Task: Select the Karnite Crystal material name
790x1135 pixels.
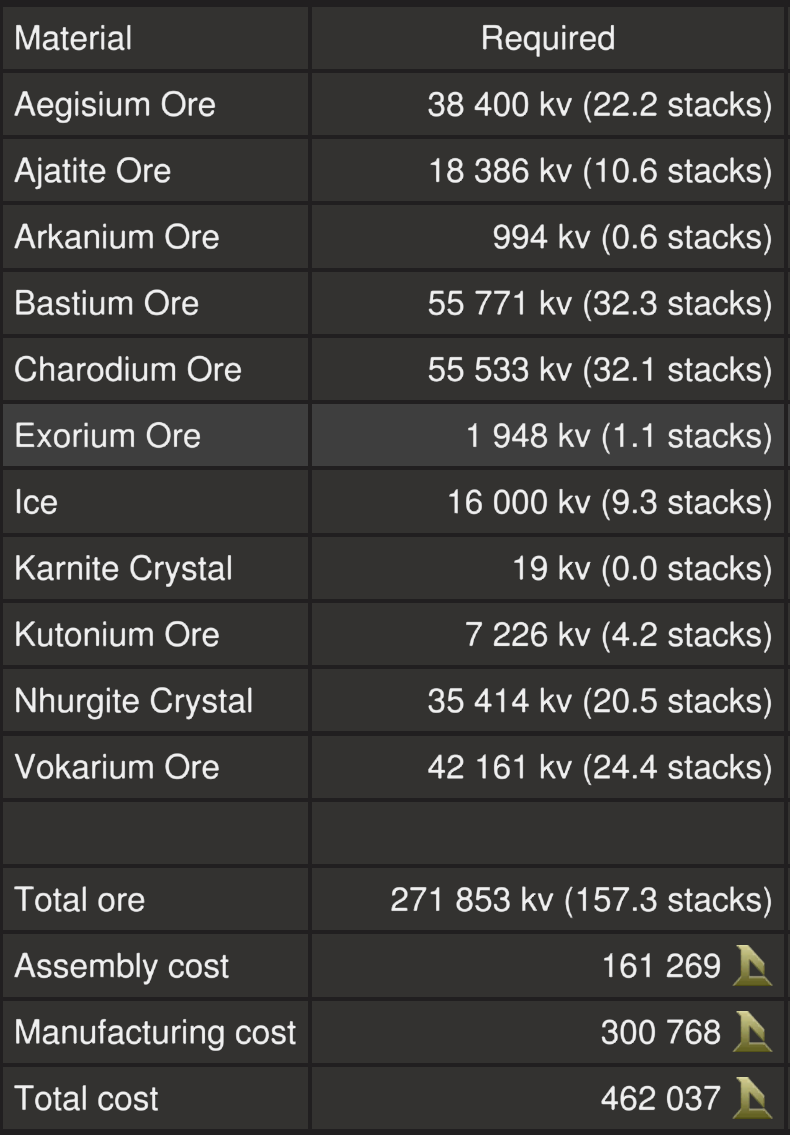Action: pos(124,568)
